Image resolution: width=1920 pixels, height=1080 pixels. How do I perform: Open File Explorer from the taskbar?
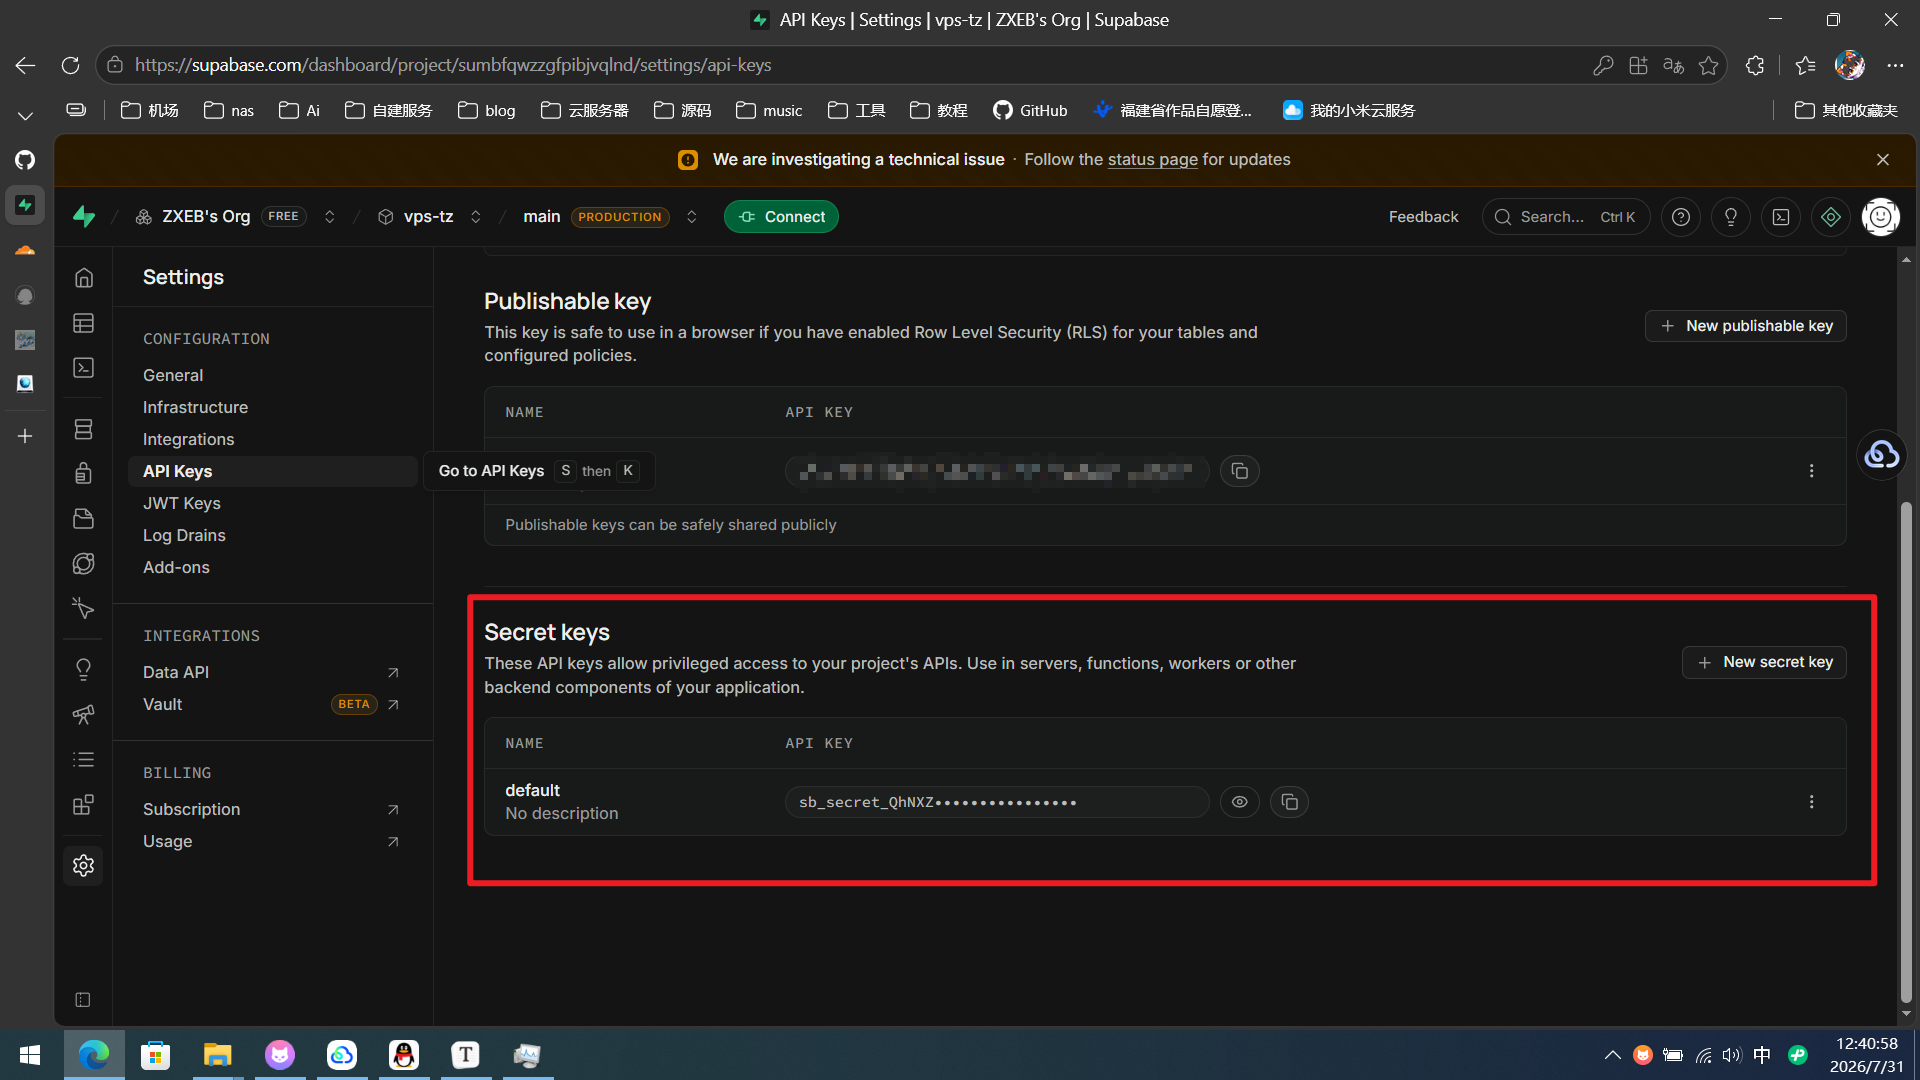pos(217,1055)
